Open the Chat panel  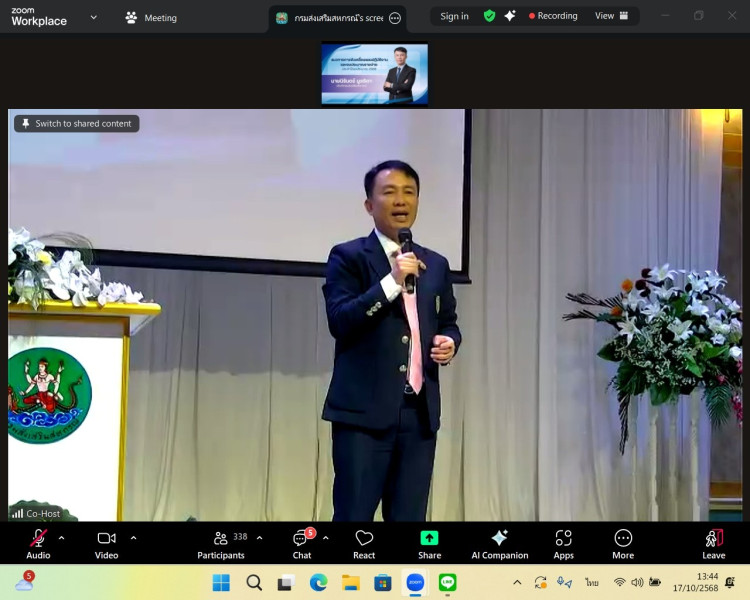(x=301, y=543)
